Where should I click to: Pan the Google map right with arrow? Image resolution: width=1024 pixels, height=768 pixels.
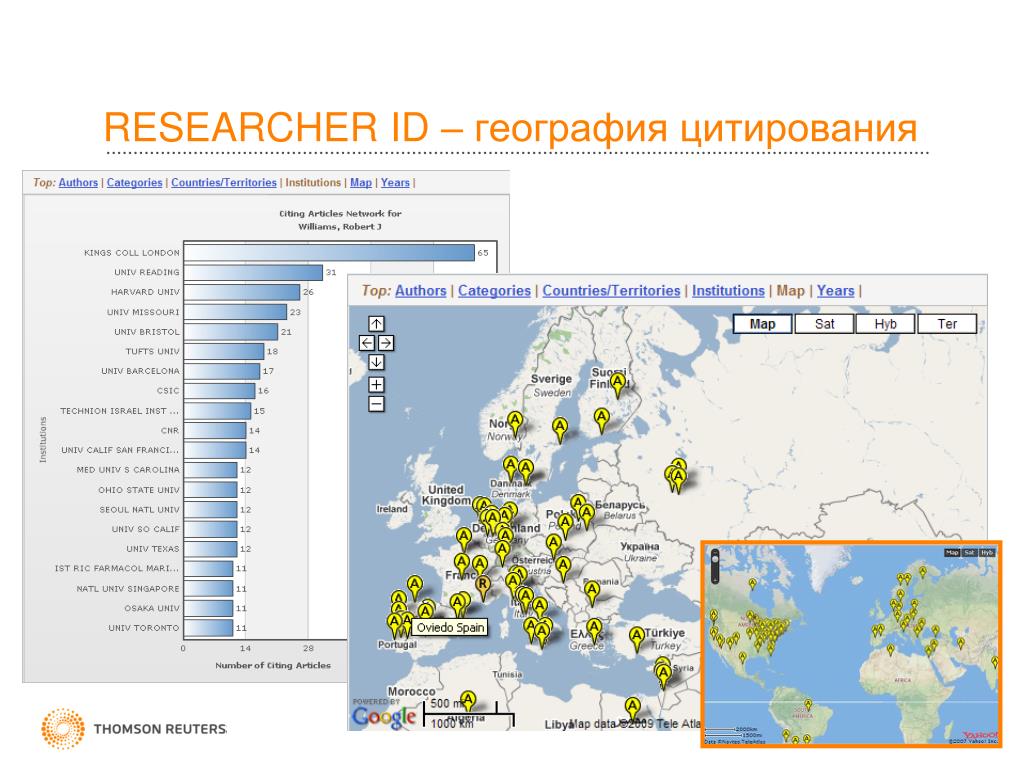pos(386,342)
